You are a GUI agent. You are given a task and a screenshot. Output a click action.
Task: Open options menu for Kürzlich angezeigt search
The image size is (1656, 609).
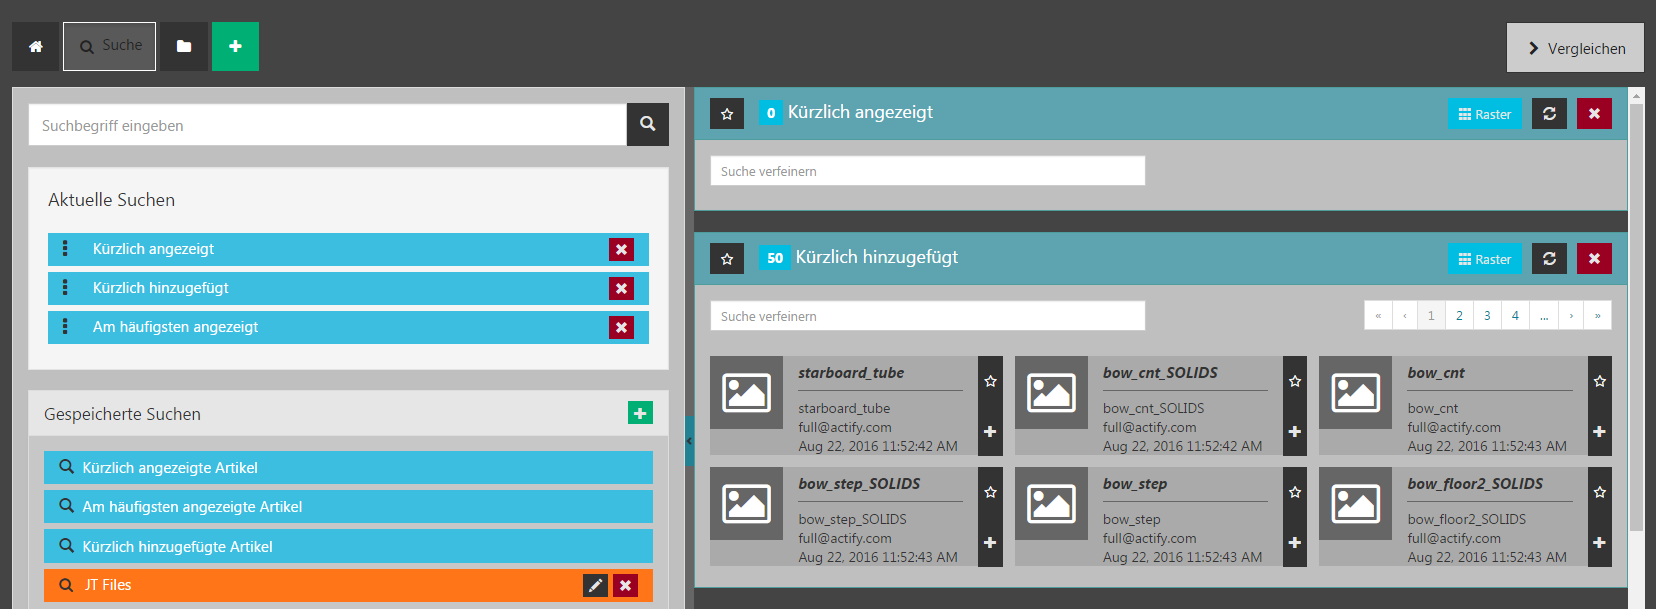point(66,249)
